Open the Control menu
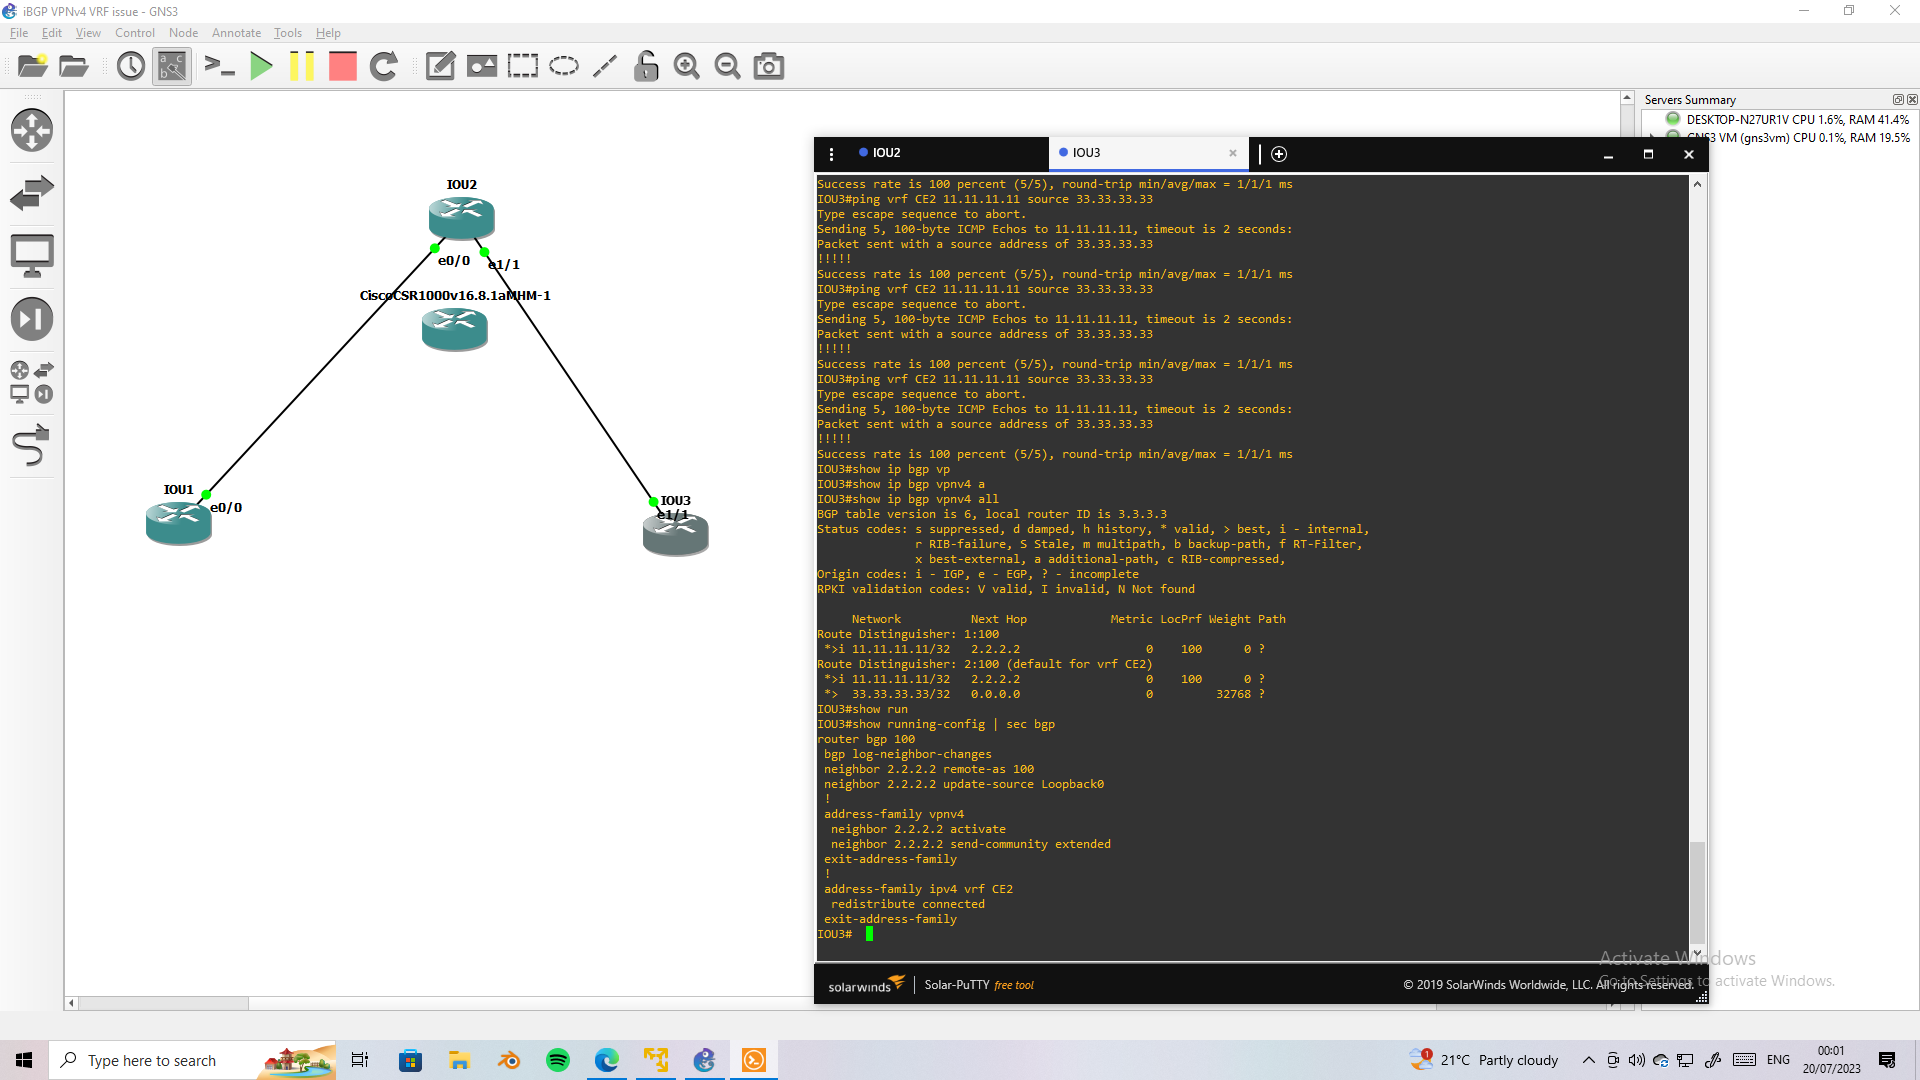 click(x=134, y=32)
